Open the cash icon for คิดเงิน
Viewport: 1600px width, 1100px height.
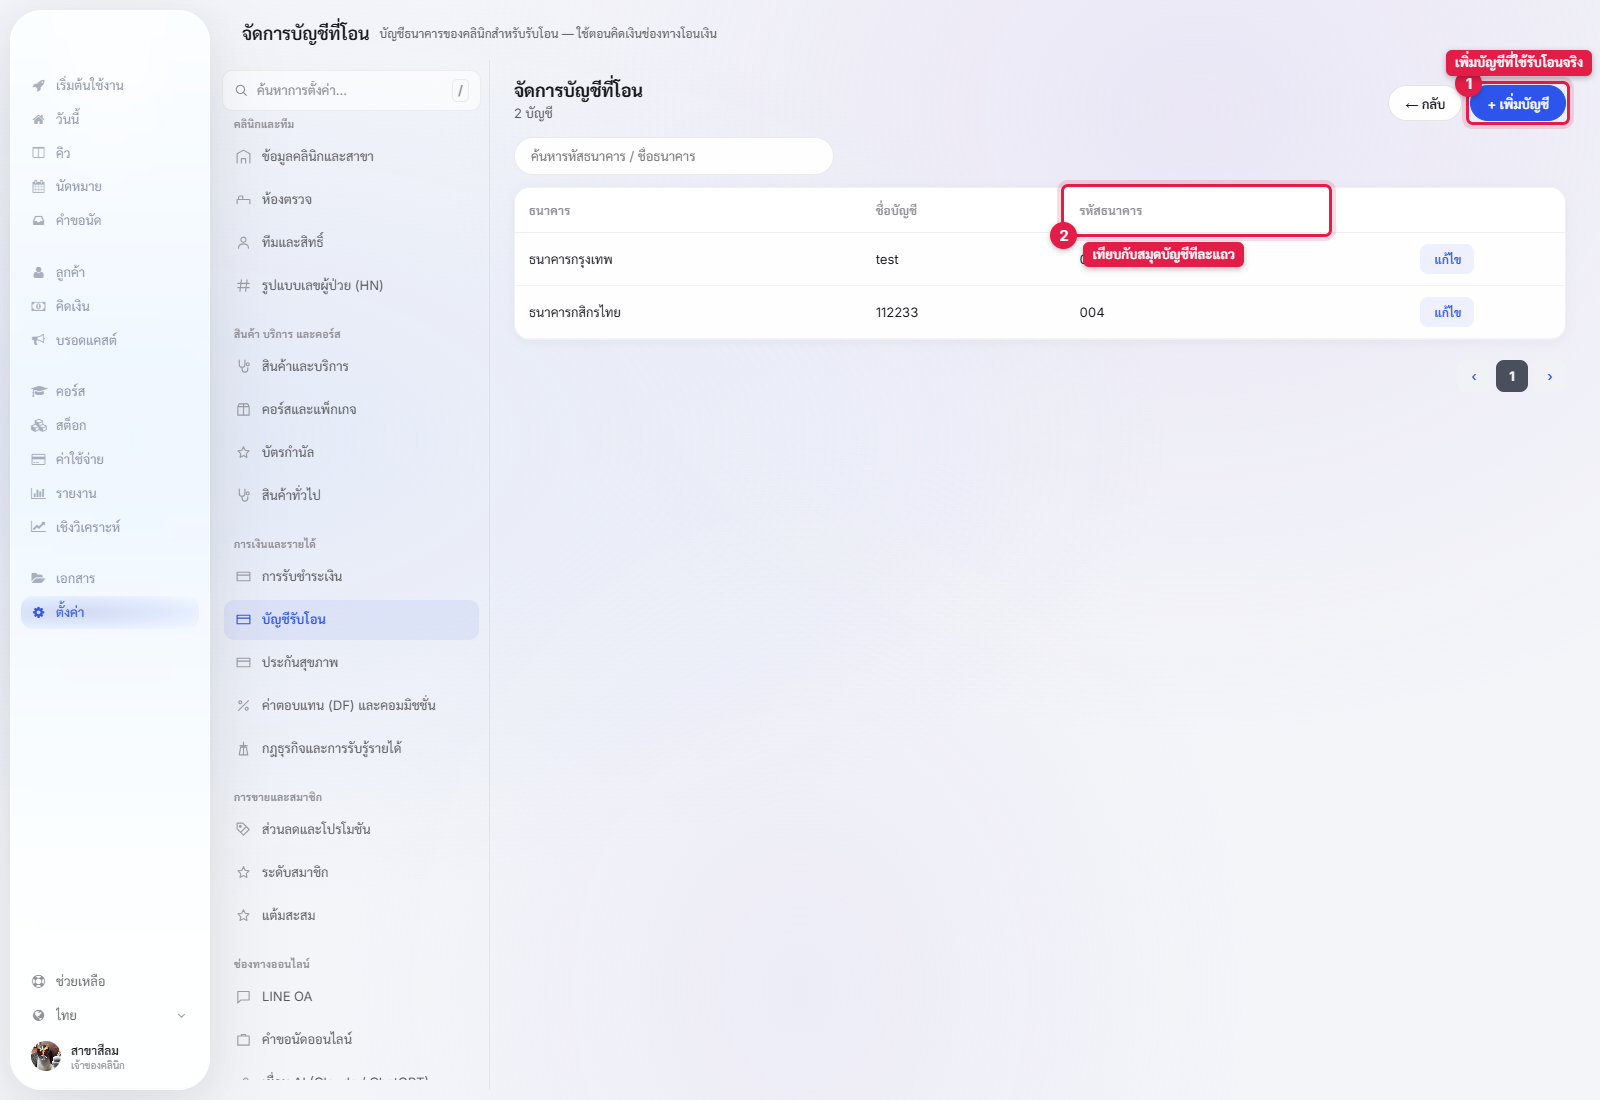(38, 307)
